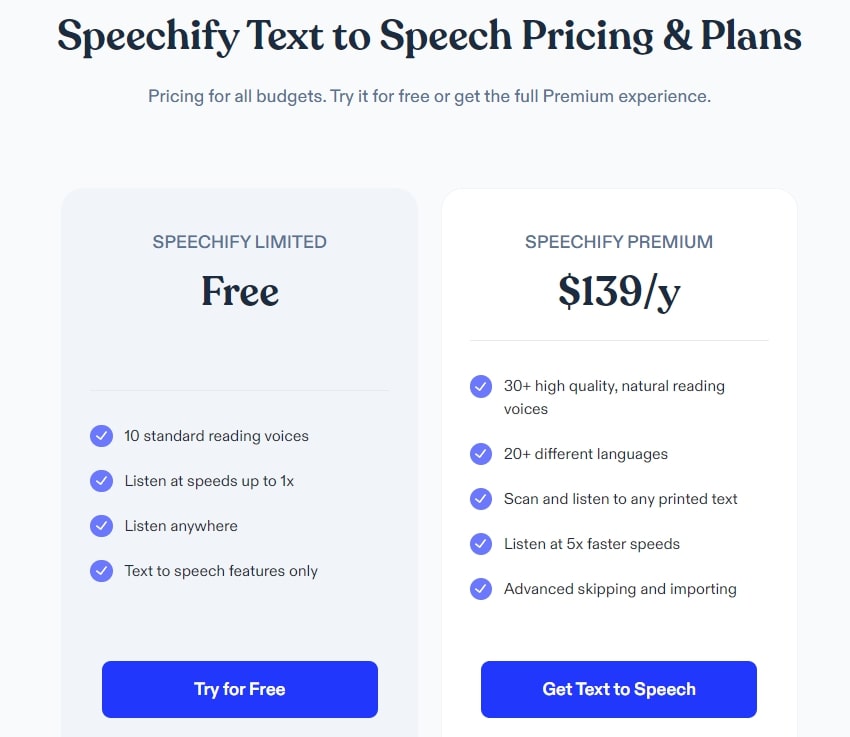Click checkmark beside Scan and listen to printed text
The image size is (850, 737).
[x=481, y=499]
